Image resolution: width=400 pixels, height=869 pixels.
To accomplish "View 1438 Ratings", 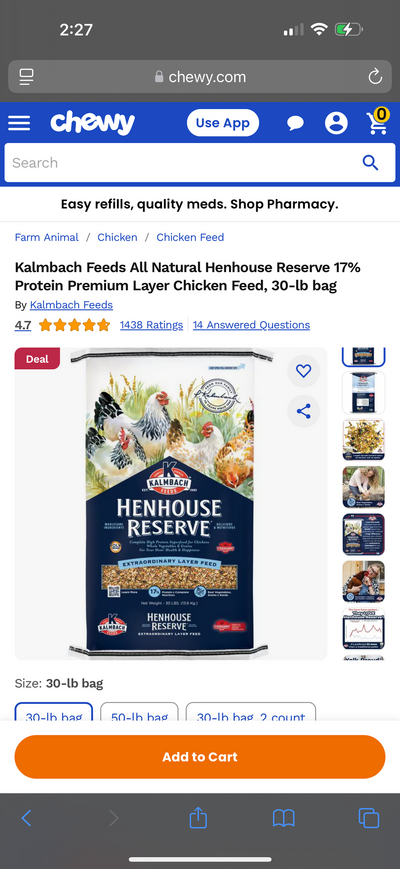I will 151,325.
